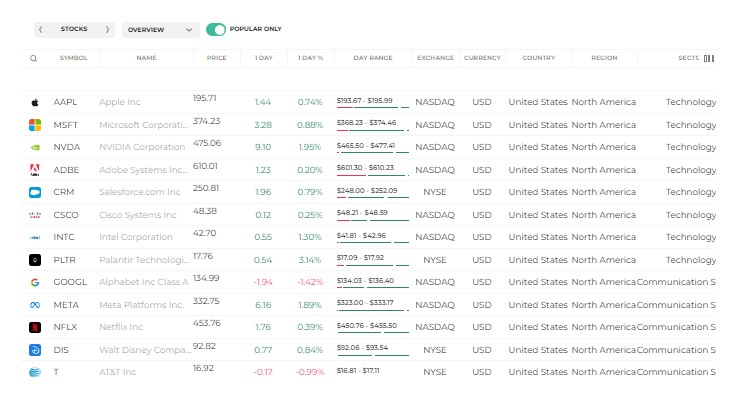The image size is (736, 395).
Task: Click the NVIDIA logo icon
Action: pos(35,147)
